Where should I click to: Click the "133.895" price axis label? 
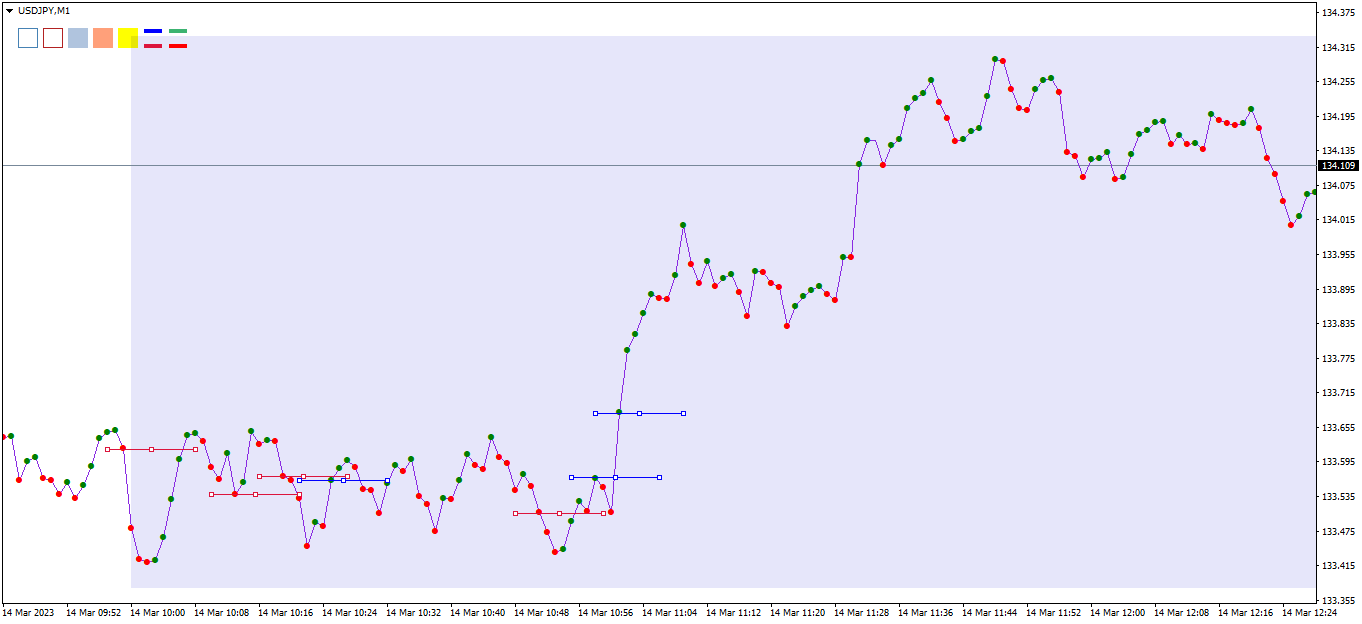[1338, 290]
